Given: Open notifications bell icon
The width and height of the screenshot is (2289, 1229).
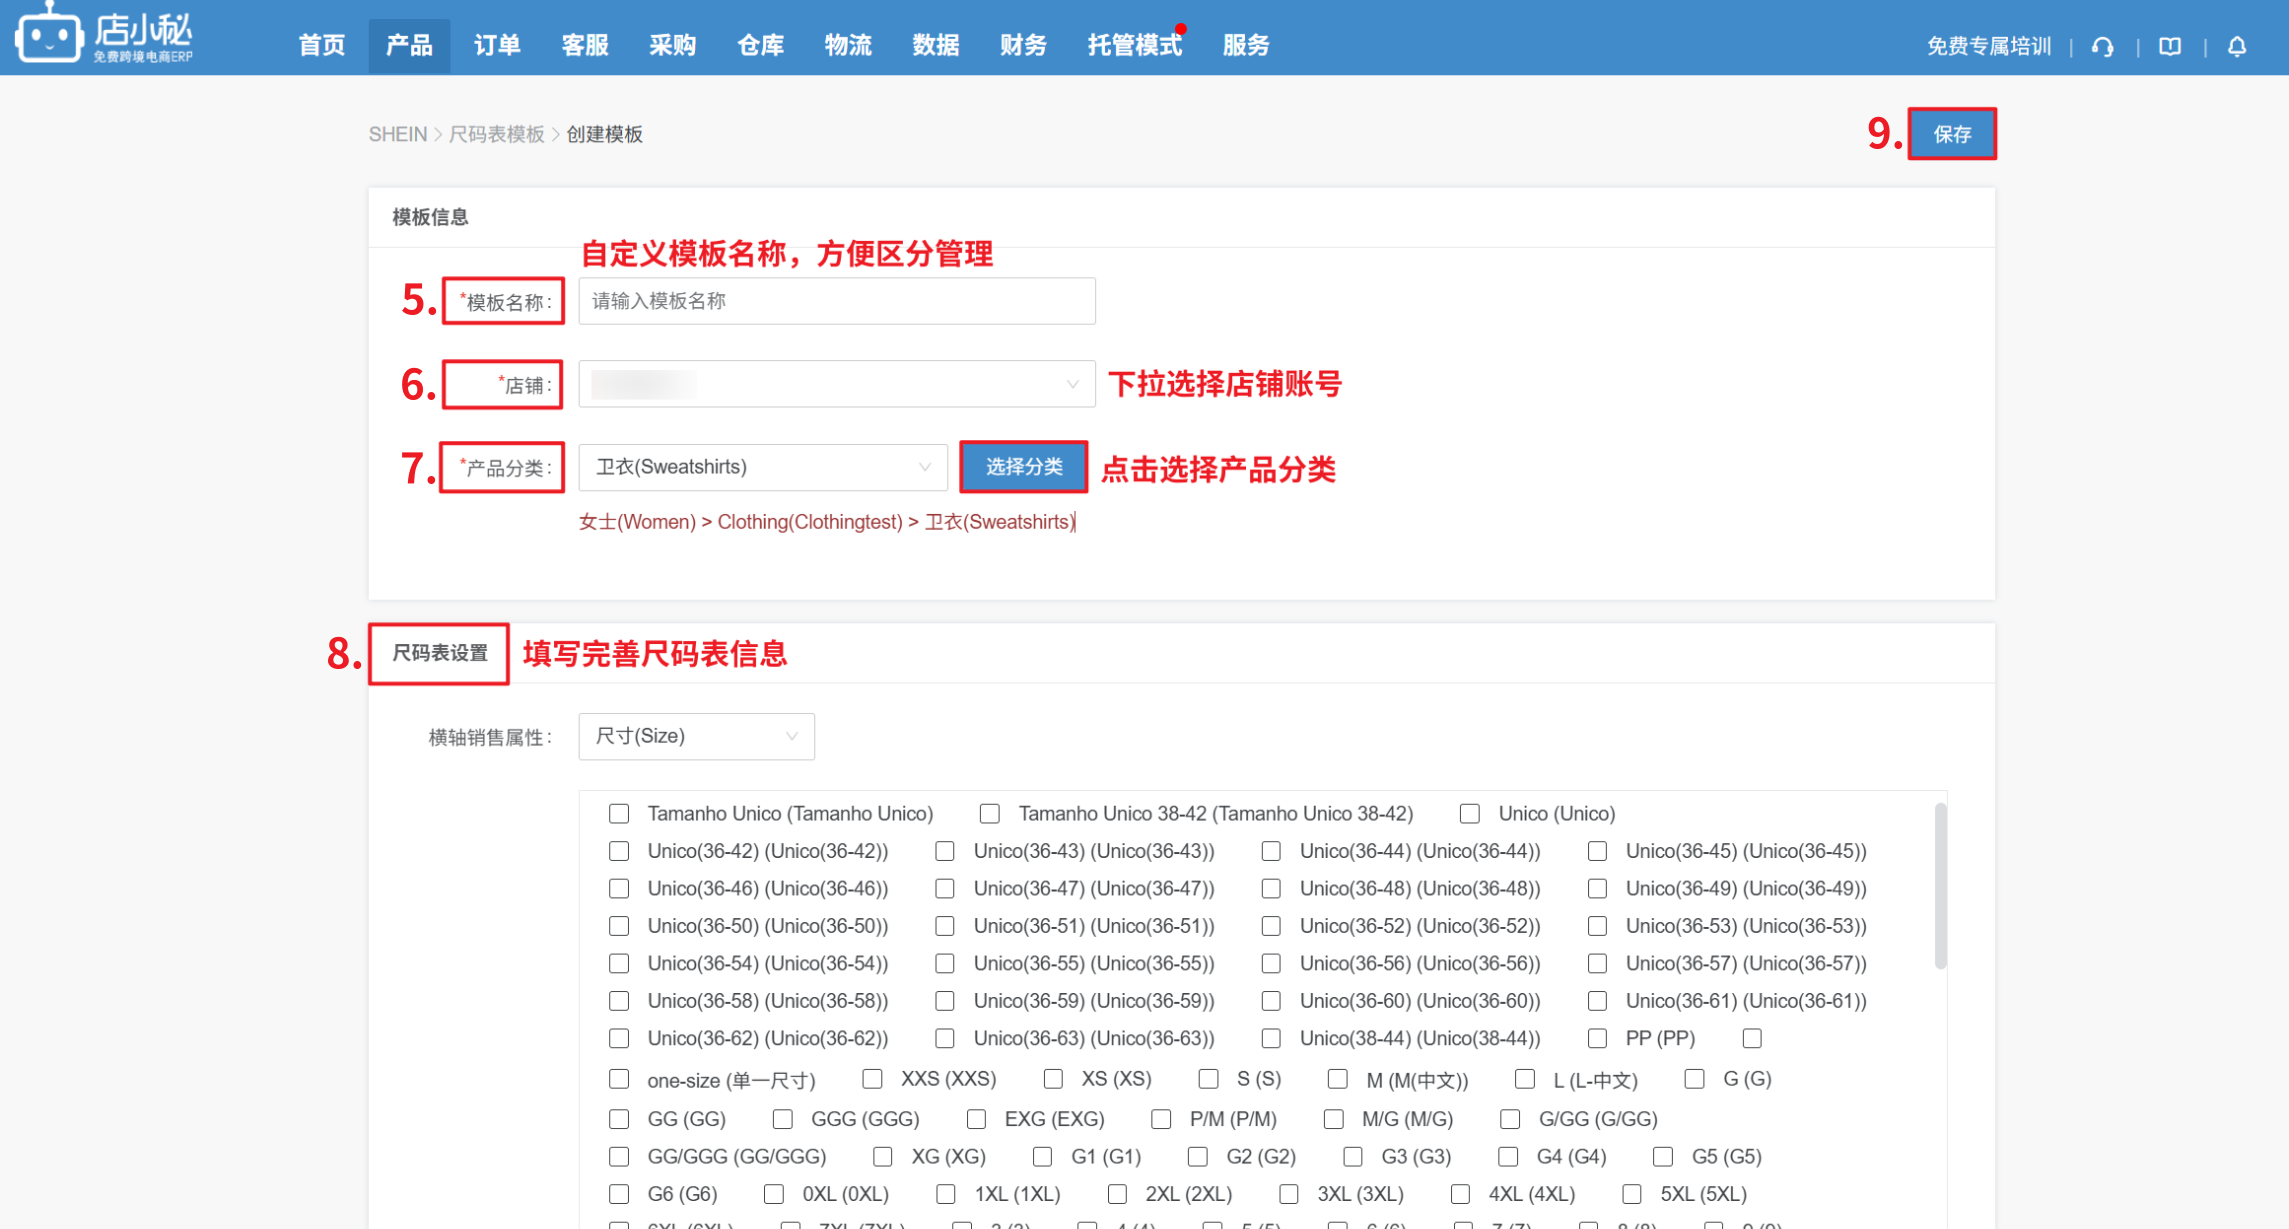Looking at the screenshot, I should pyautogui.click(x=2237, y=46).
